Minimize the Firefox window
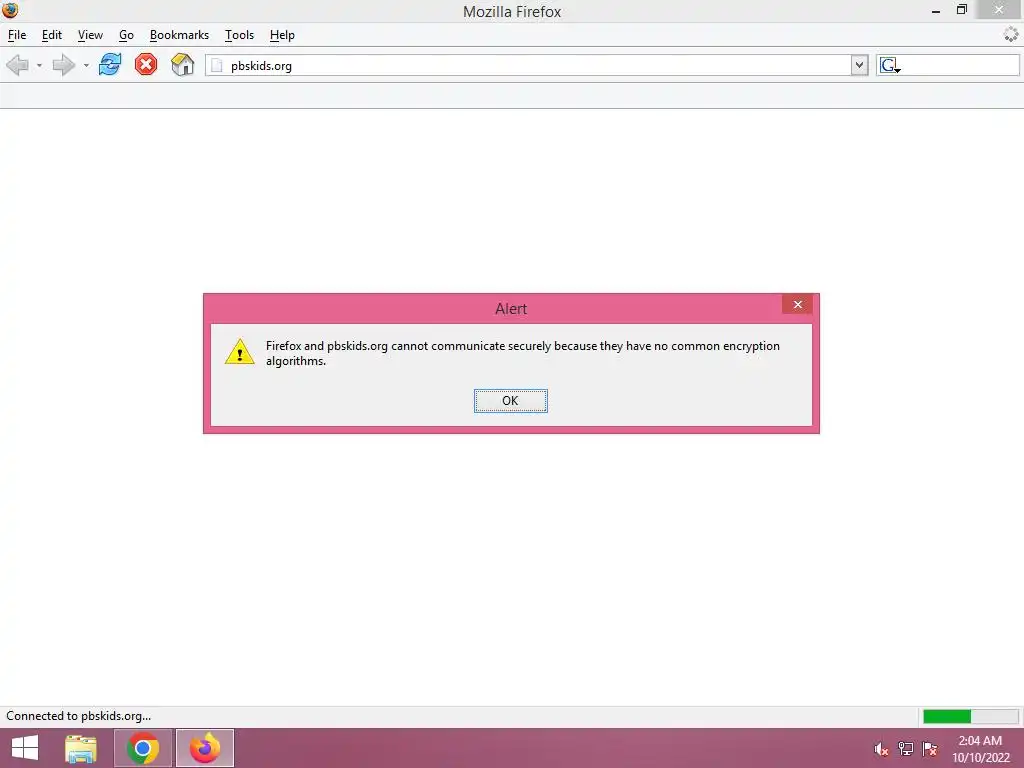This screenshot has height=768, width=1024. coord(936,10)
